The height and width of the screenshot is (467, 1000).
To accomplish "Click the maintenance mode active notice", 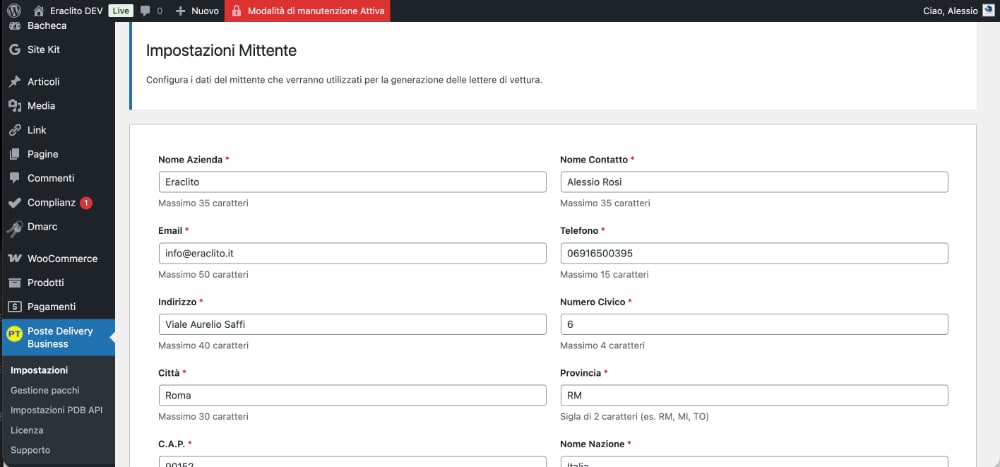I will click(307, 11).
